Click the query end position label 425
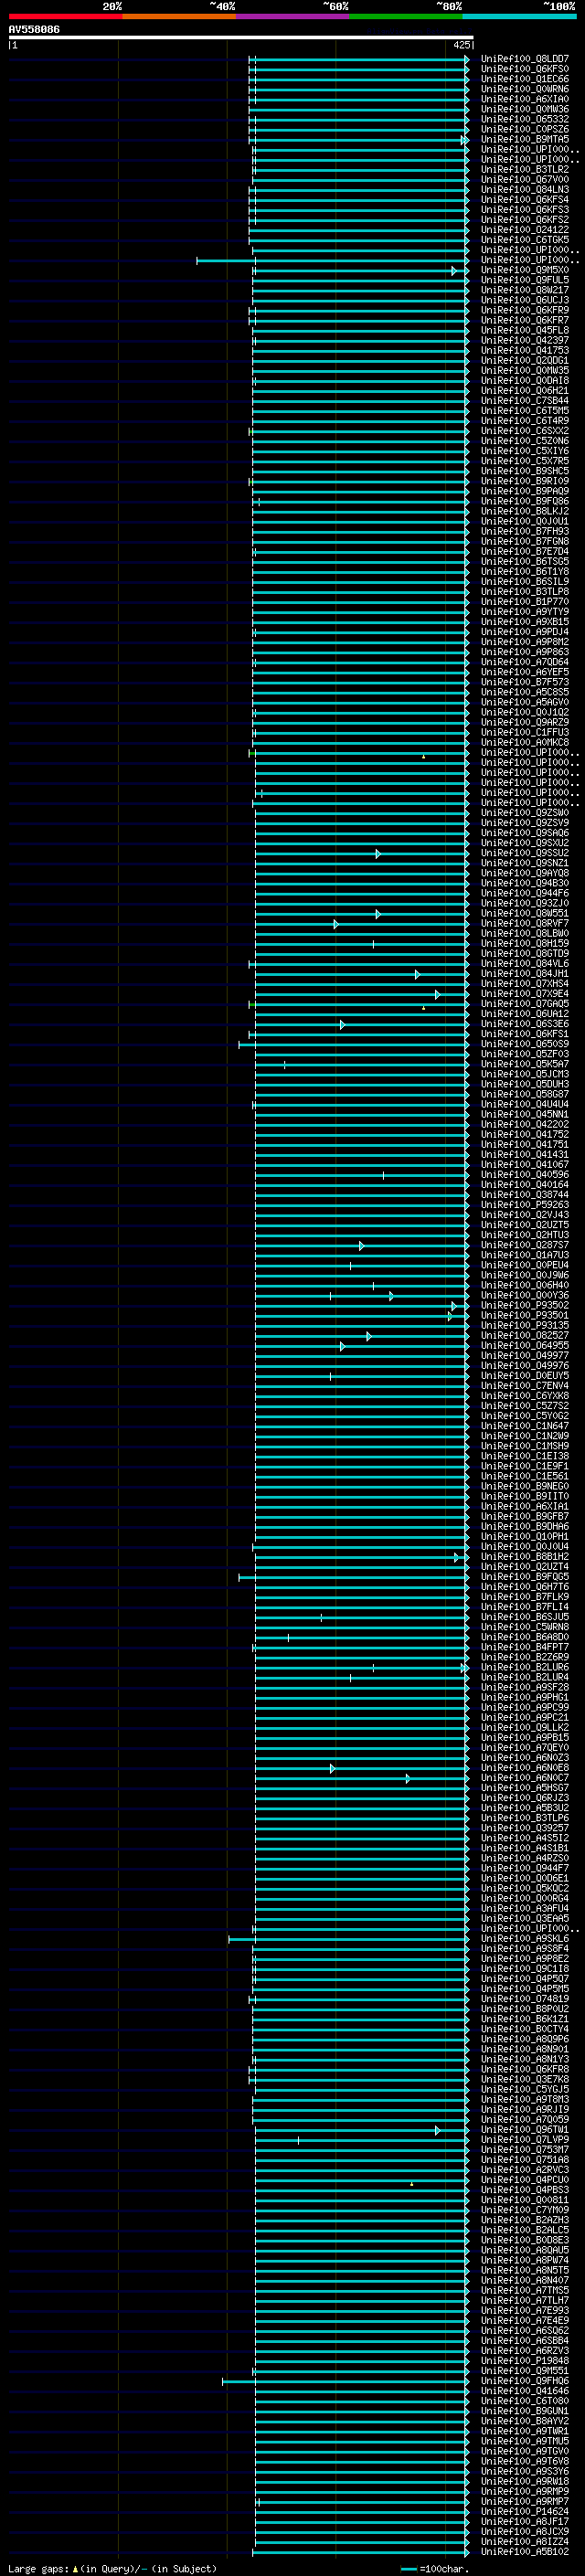Image resolution: width=585 pixels, height=2576 pixels. (x=462, y=45)
